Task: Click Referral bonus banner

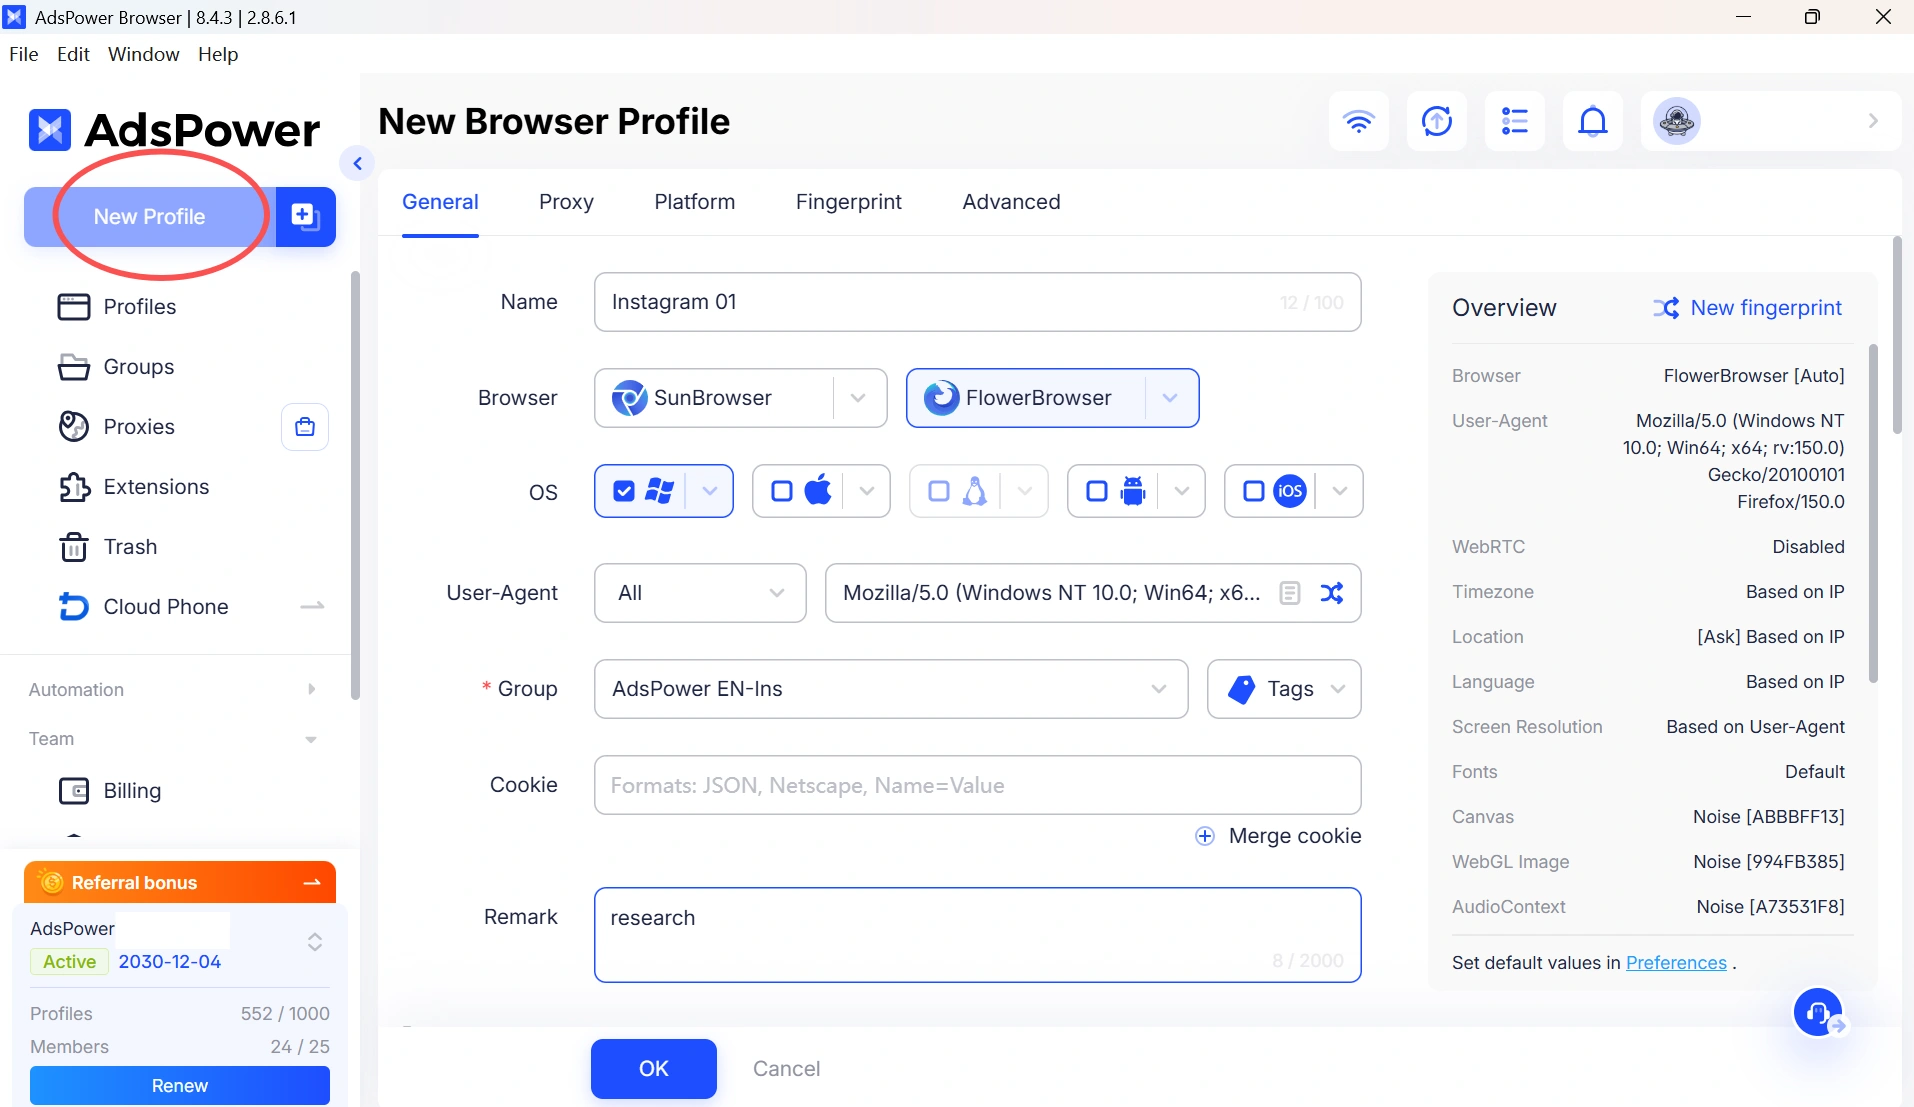Action: tap(180, 882)
